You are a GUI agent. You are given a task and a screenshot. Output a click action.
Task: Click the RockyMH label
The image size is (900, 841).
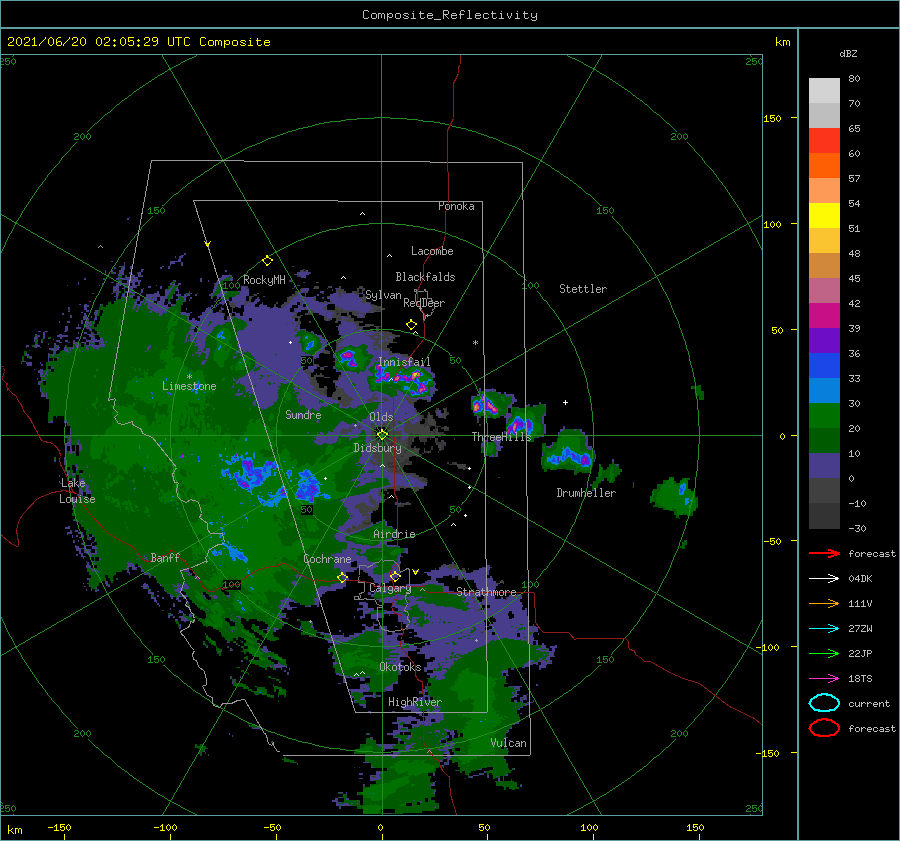coord(264,280)
